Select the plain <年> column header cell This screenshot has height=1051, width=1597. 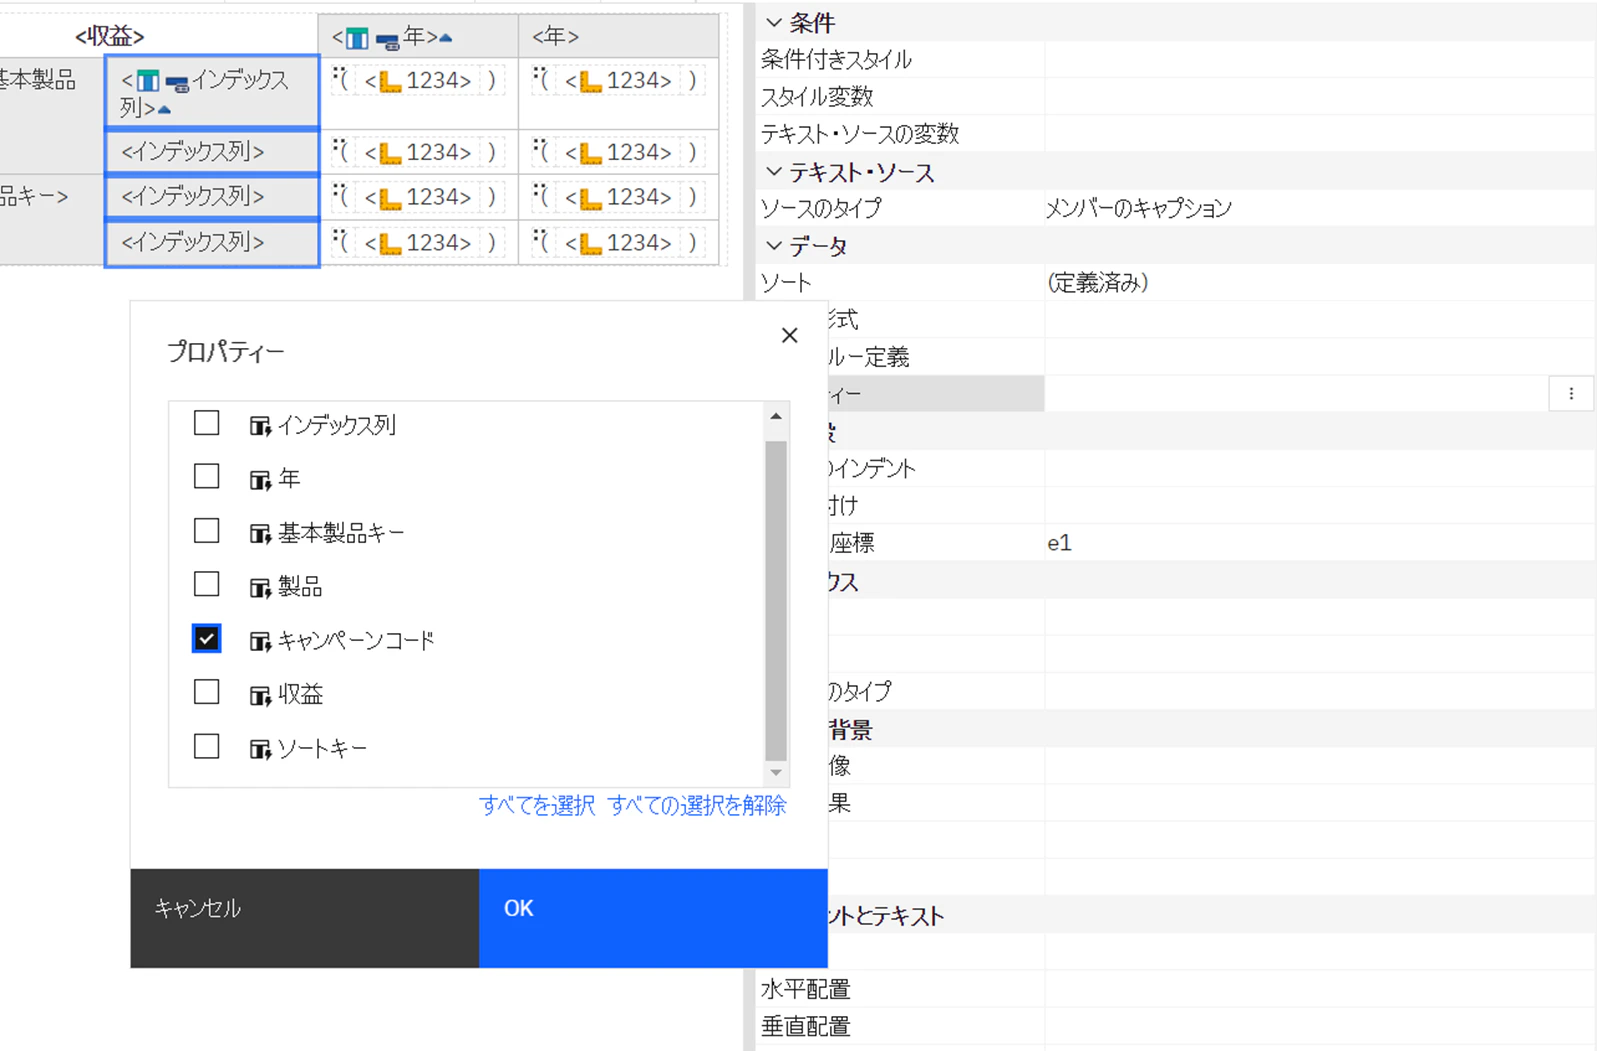[x=618, y=37]
